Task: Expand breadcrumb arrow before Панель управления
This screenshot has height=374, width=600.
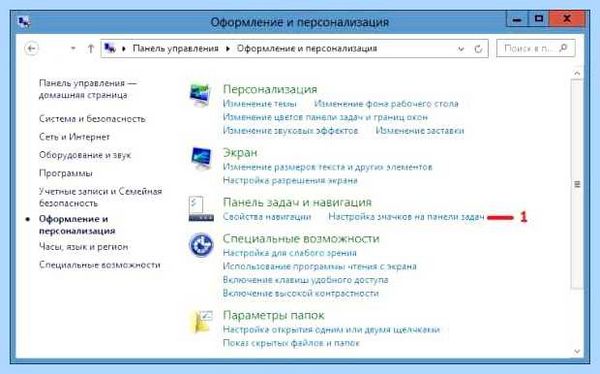Action: (x=124, y=49)
